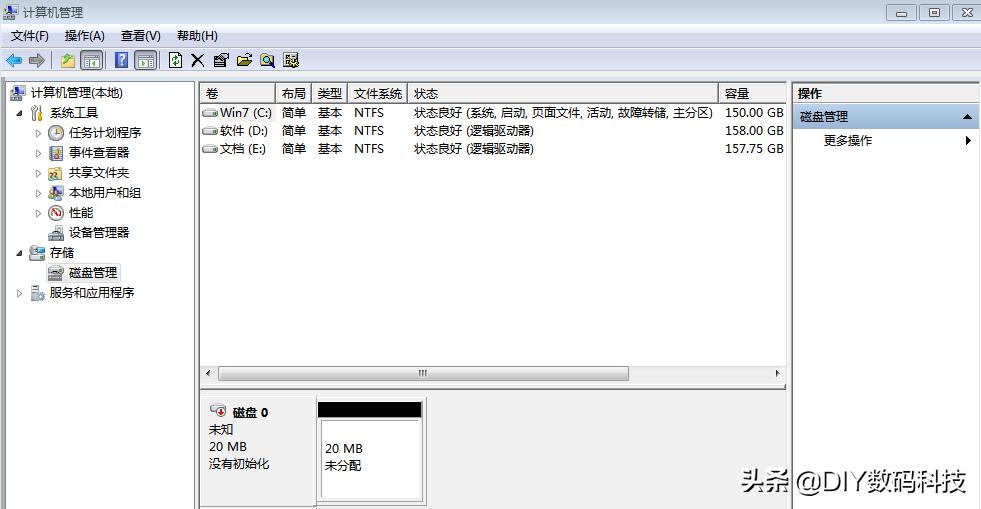The width and height of the screenshot is (981, 509).
Task: Click the 任务计划程序 clock icon
Action: coord(56,133)
